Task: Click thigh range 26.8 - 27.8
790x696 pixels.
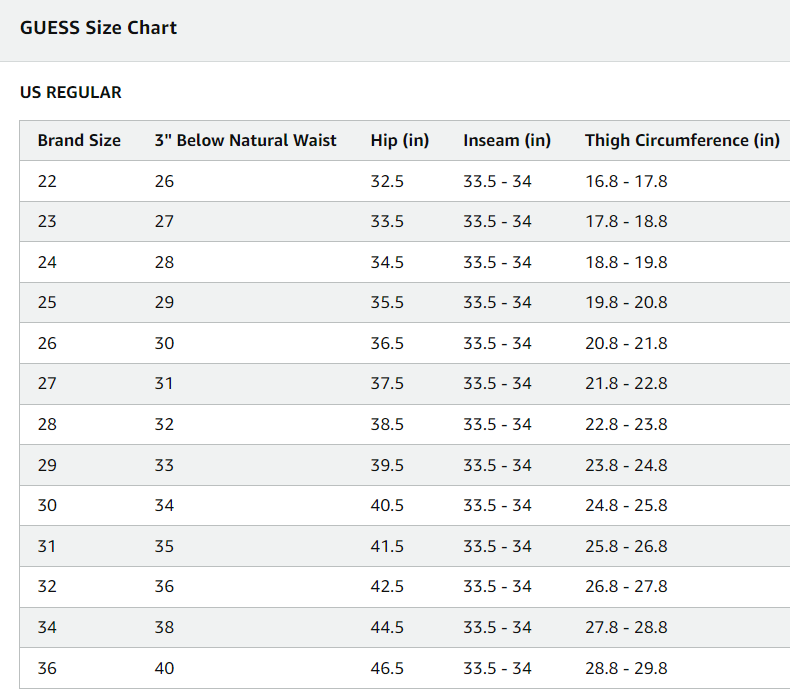Action: point(626,587)
